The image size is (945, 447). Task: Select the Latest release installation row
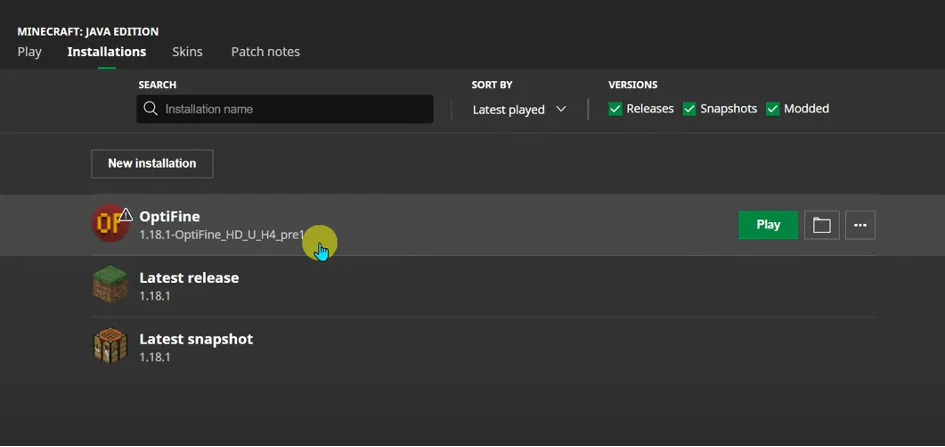tap(480, 286)
